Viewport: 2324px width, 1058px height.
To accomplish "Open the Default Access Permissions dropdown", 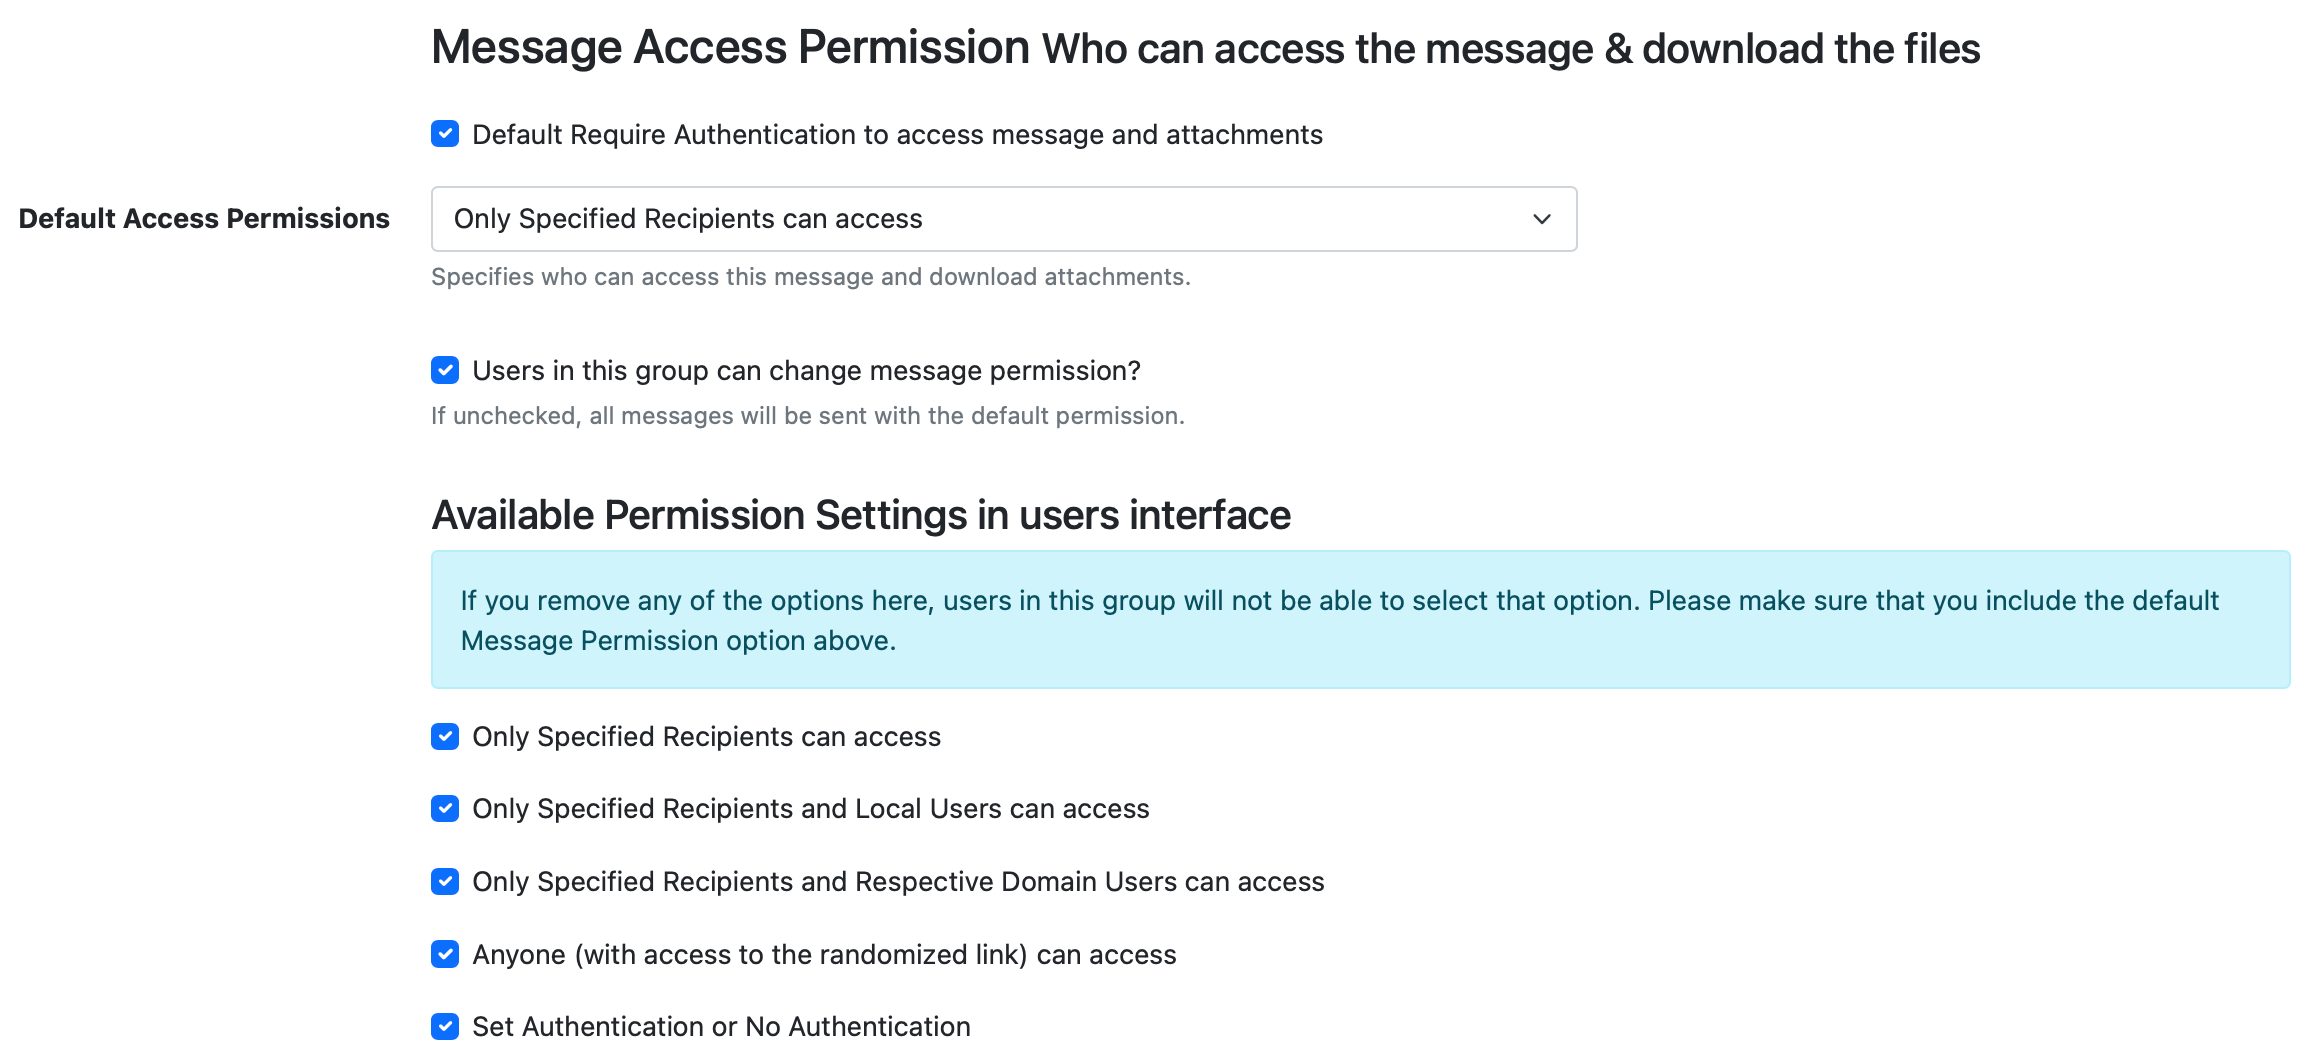I will click(x=1004, y=219).
